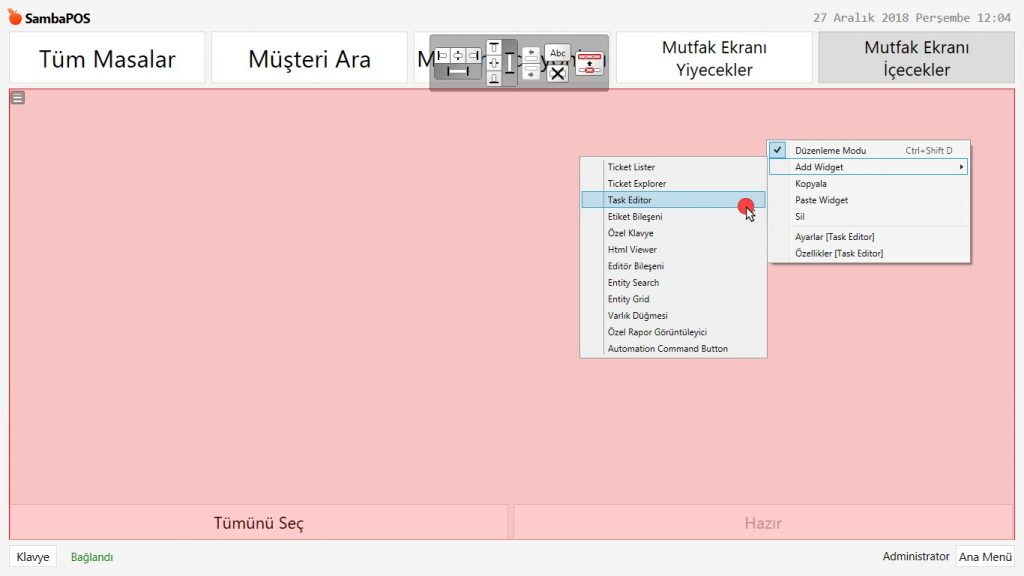Viewport: 1024px width, 576px height.
Task: Click the red widget layout icon
Action: click(x=589, y=64)
